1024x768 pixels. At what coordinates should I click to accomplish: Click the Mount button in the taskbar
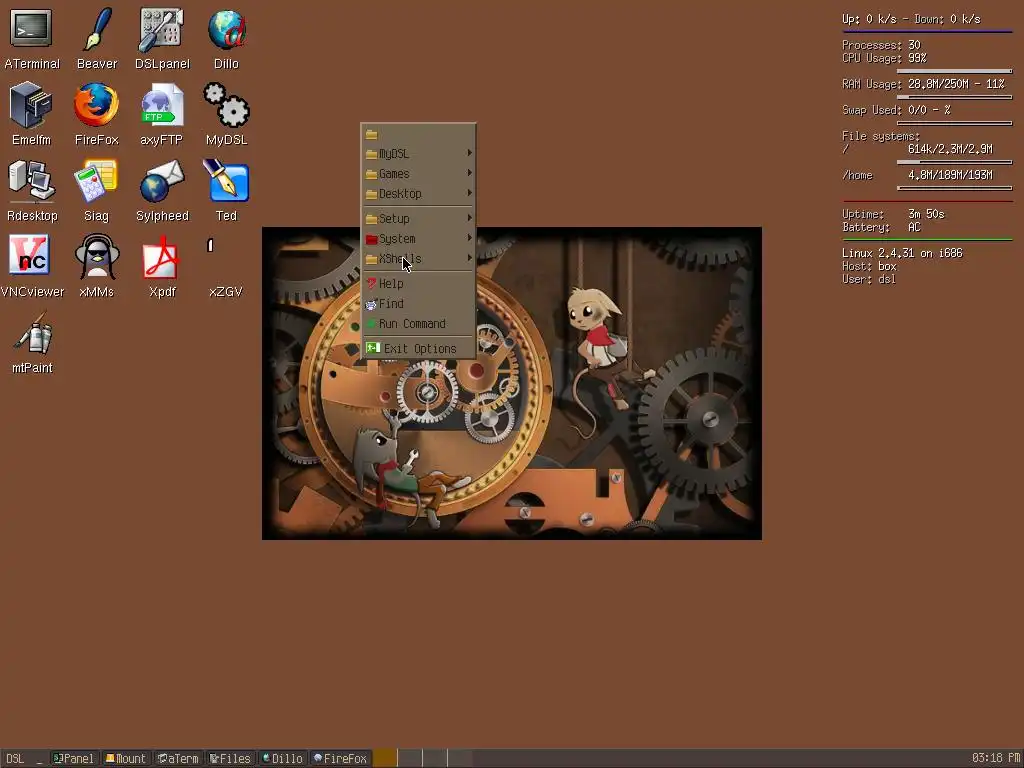pos(126,758)
